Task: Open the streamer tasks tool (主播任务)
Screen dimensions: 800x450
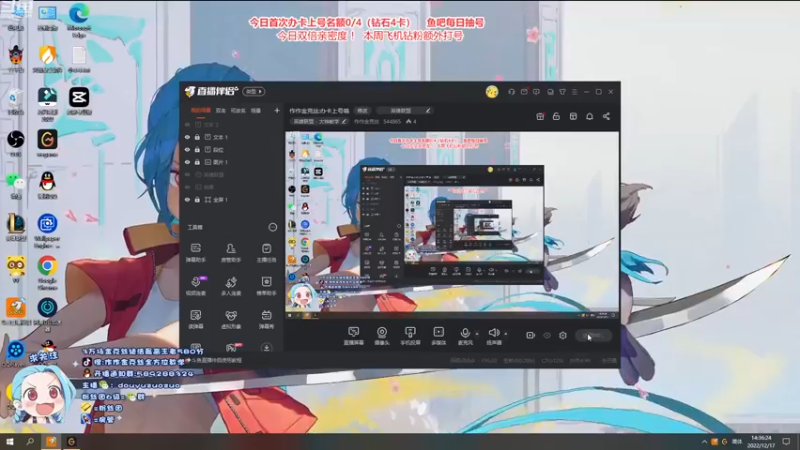Action: click(266, 253)
